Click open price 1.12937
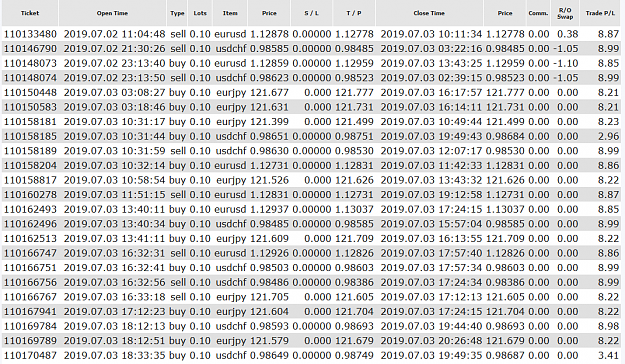The image size is (625, 364). tap(269, 209)
